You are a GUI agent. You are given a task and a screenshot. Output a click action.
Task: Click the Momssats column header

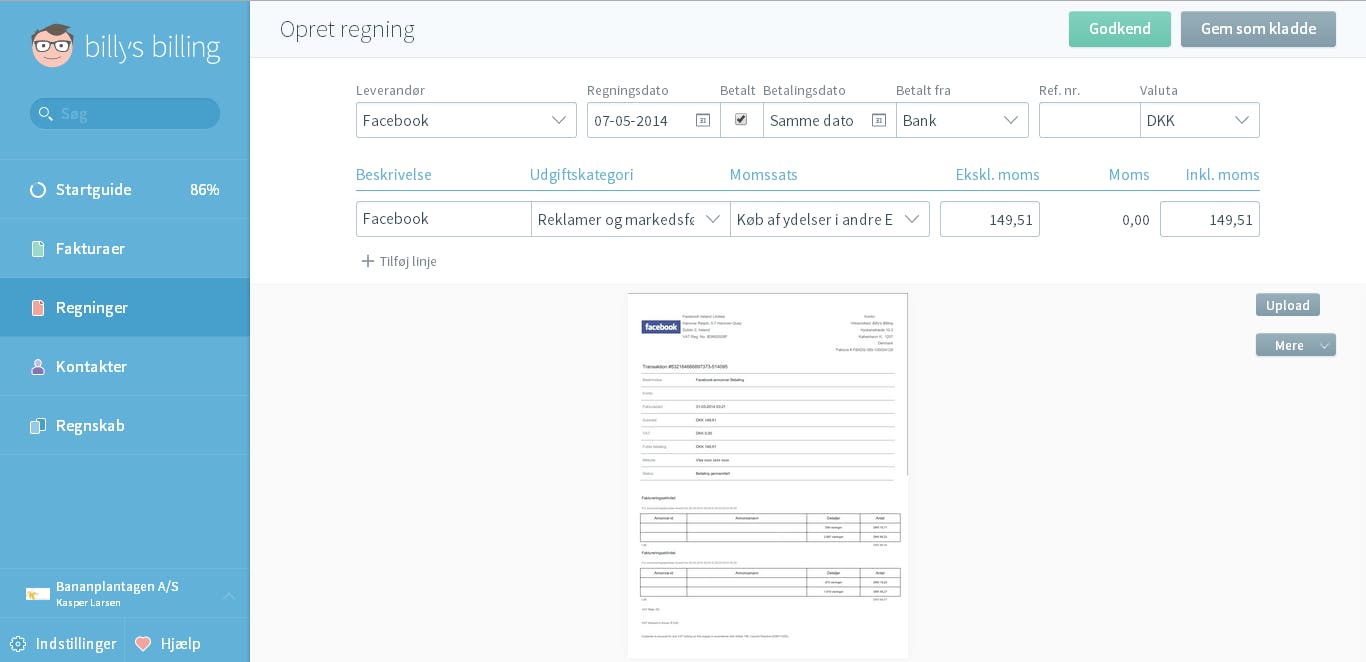point(764,175)
